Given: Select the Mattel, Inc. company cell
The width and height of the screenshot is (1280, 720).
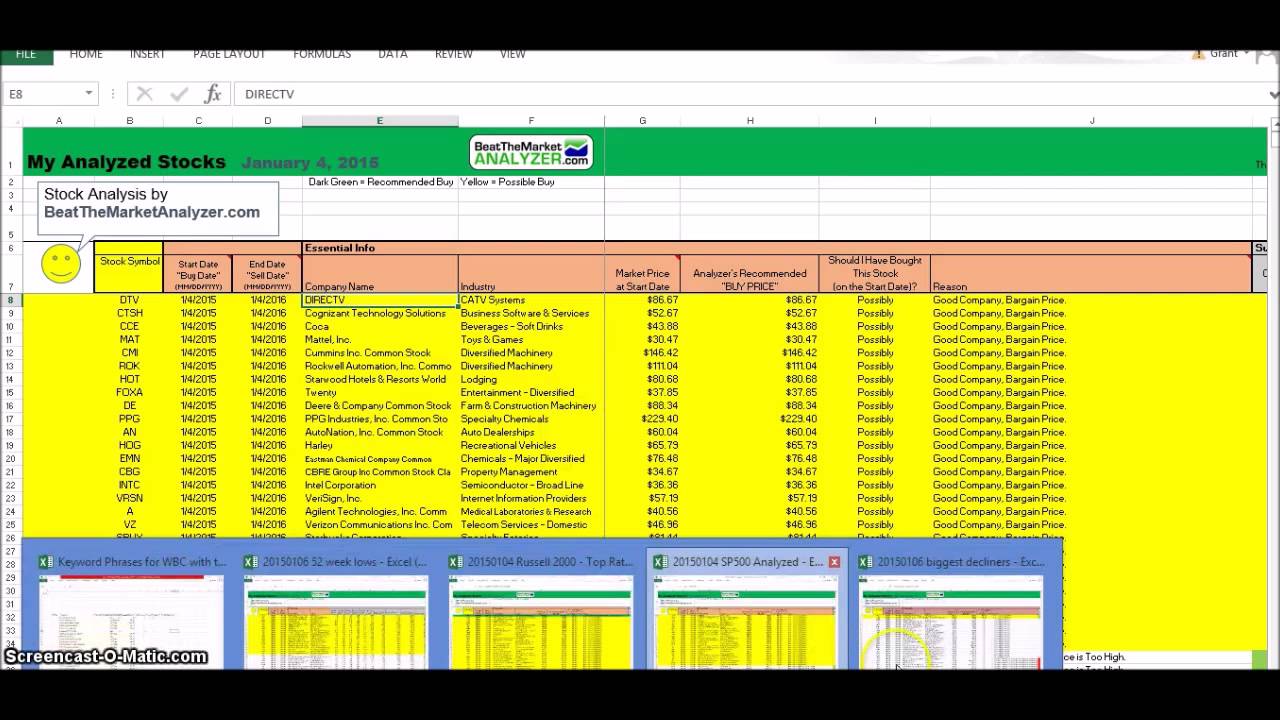Looking at the screenshot, I should 380,339.
